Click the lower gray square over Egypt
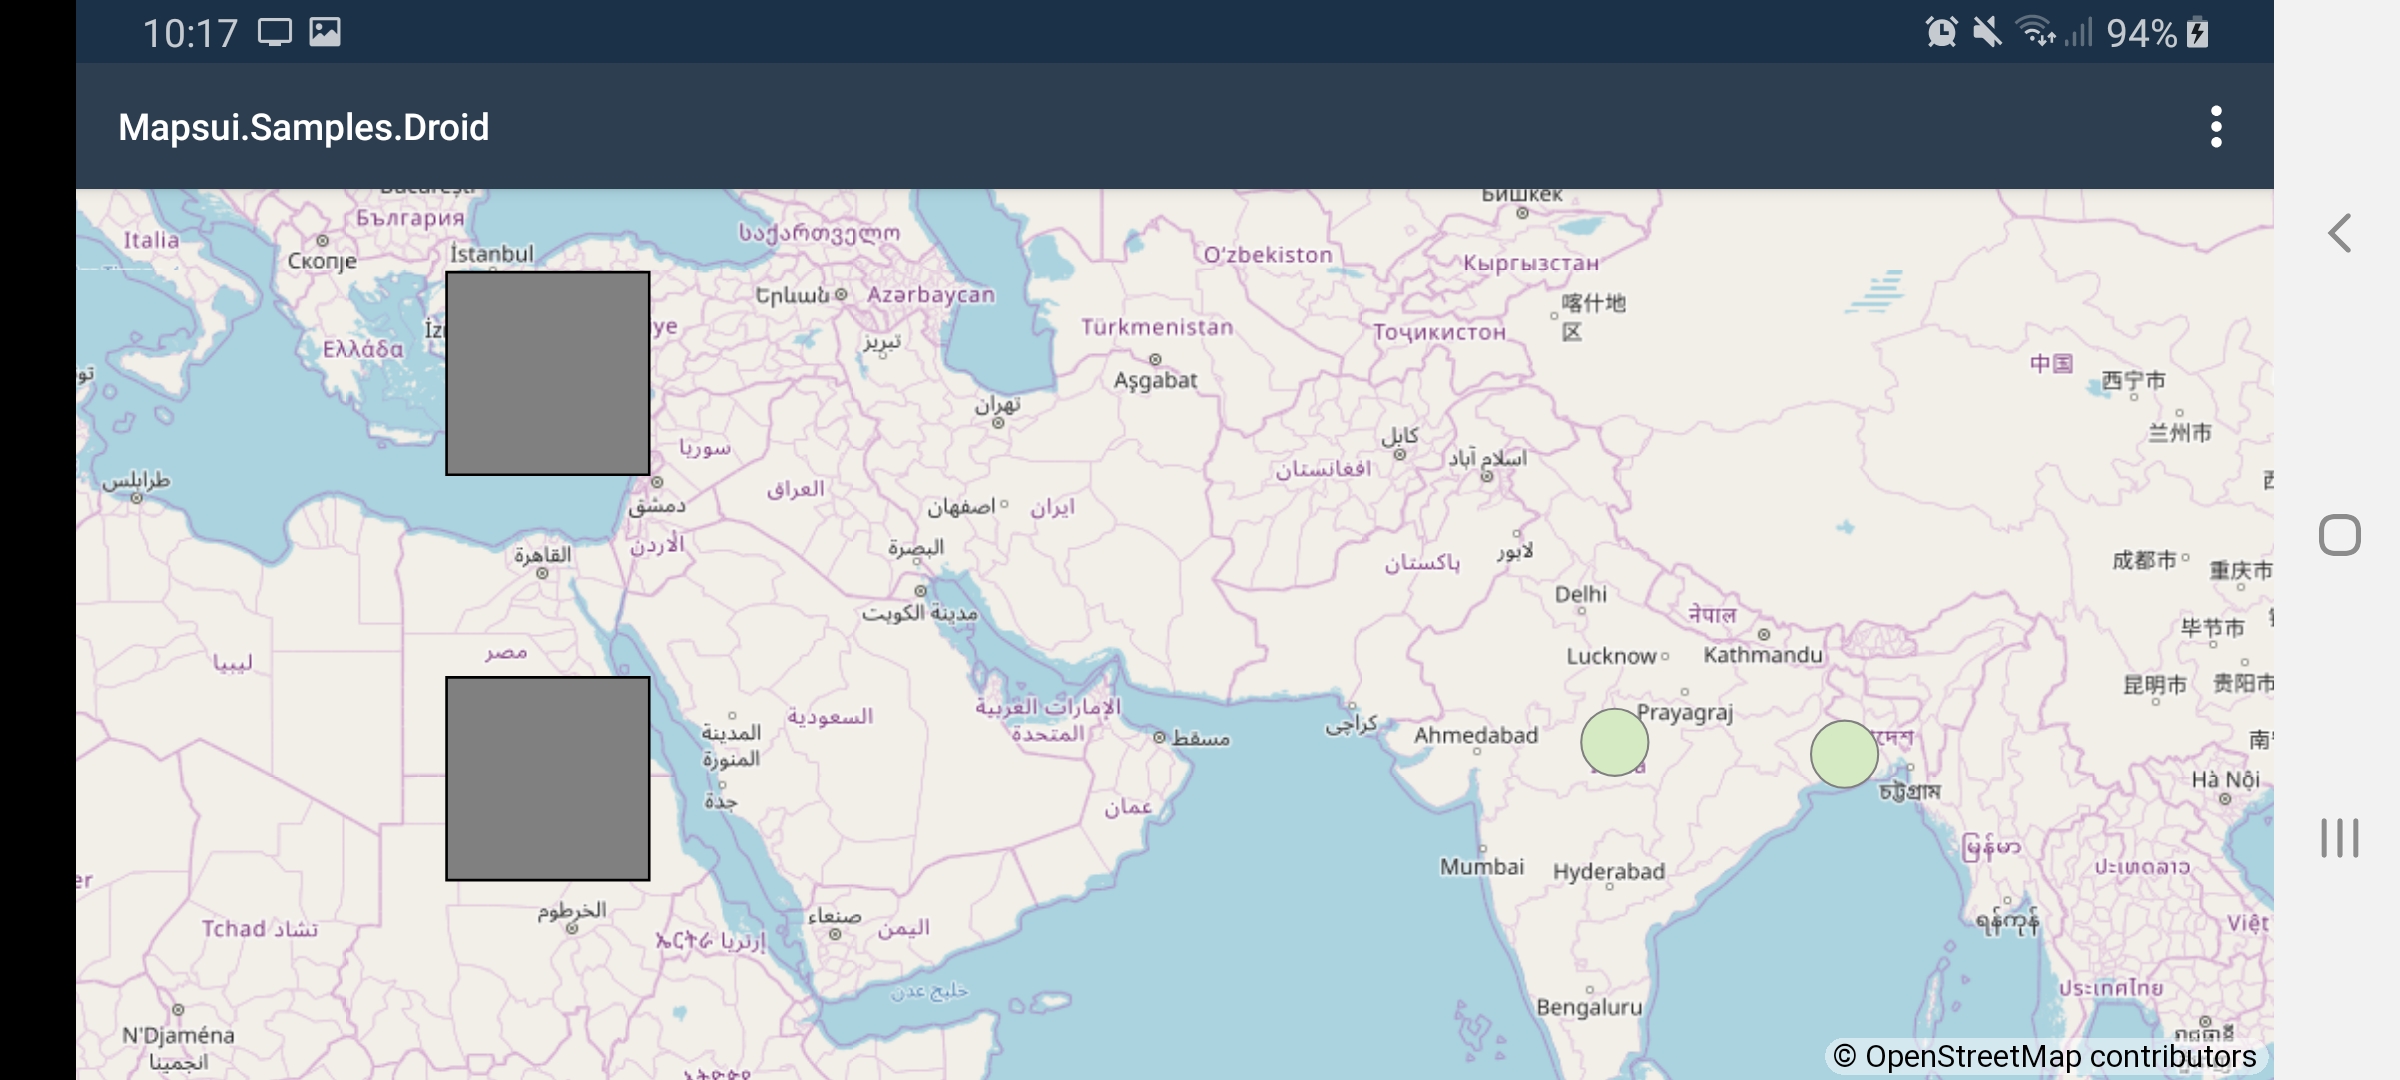Screen dimensions: 2400x1080 click(x=548, y=778)
